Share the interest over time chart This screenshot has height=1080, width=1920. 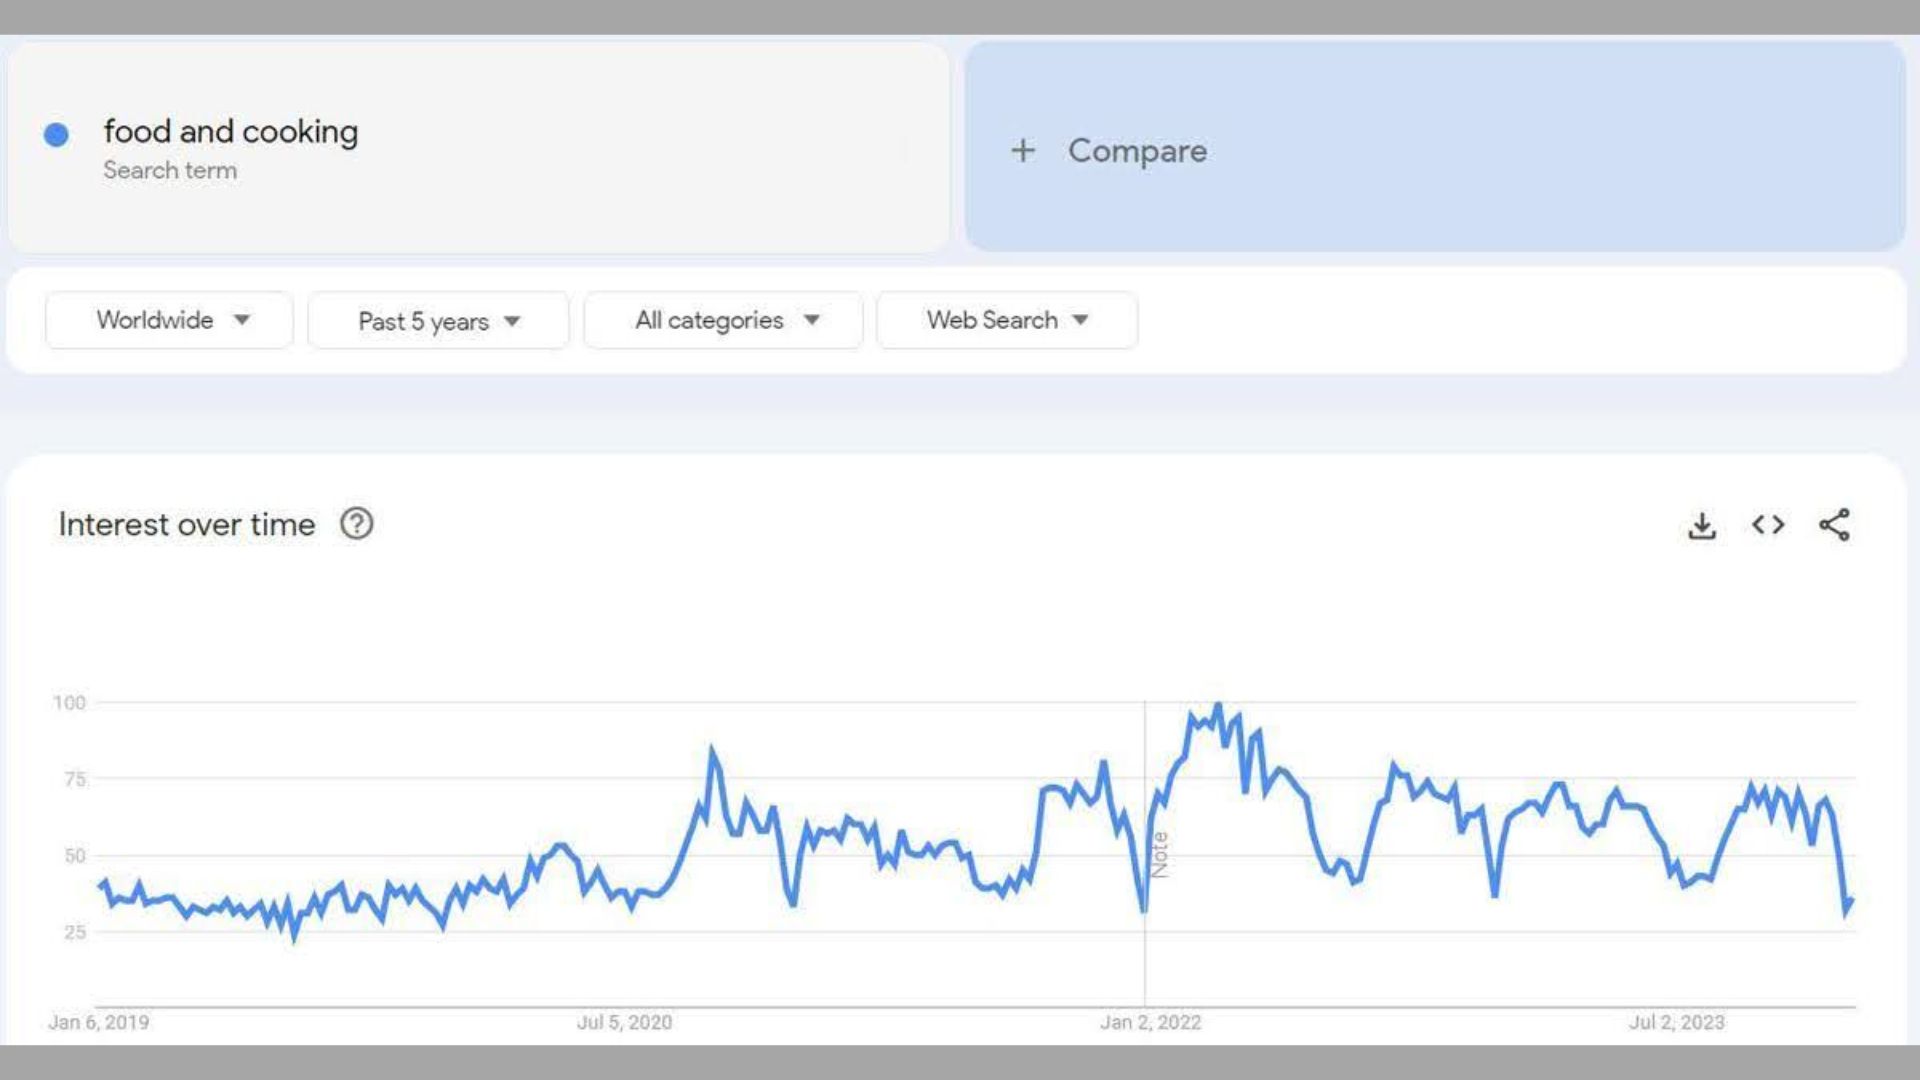(1834, 525)
